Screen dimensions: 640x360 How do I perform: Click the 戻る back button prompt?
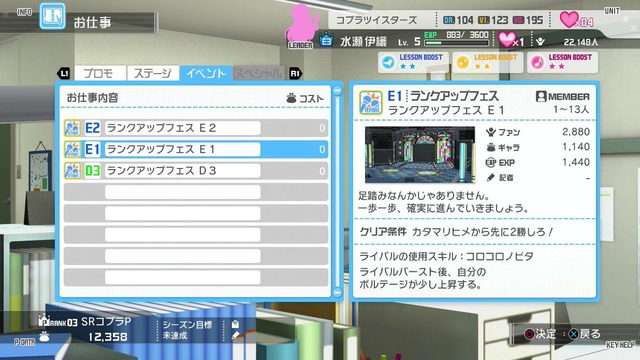coord(584,334)
